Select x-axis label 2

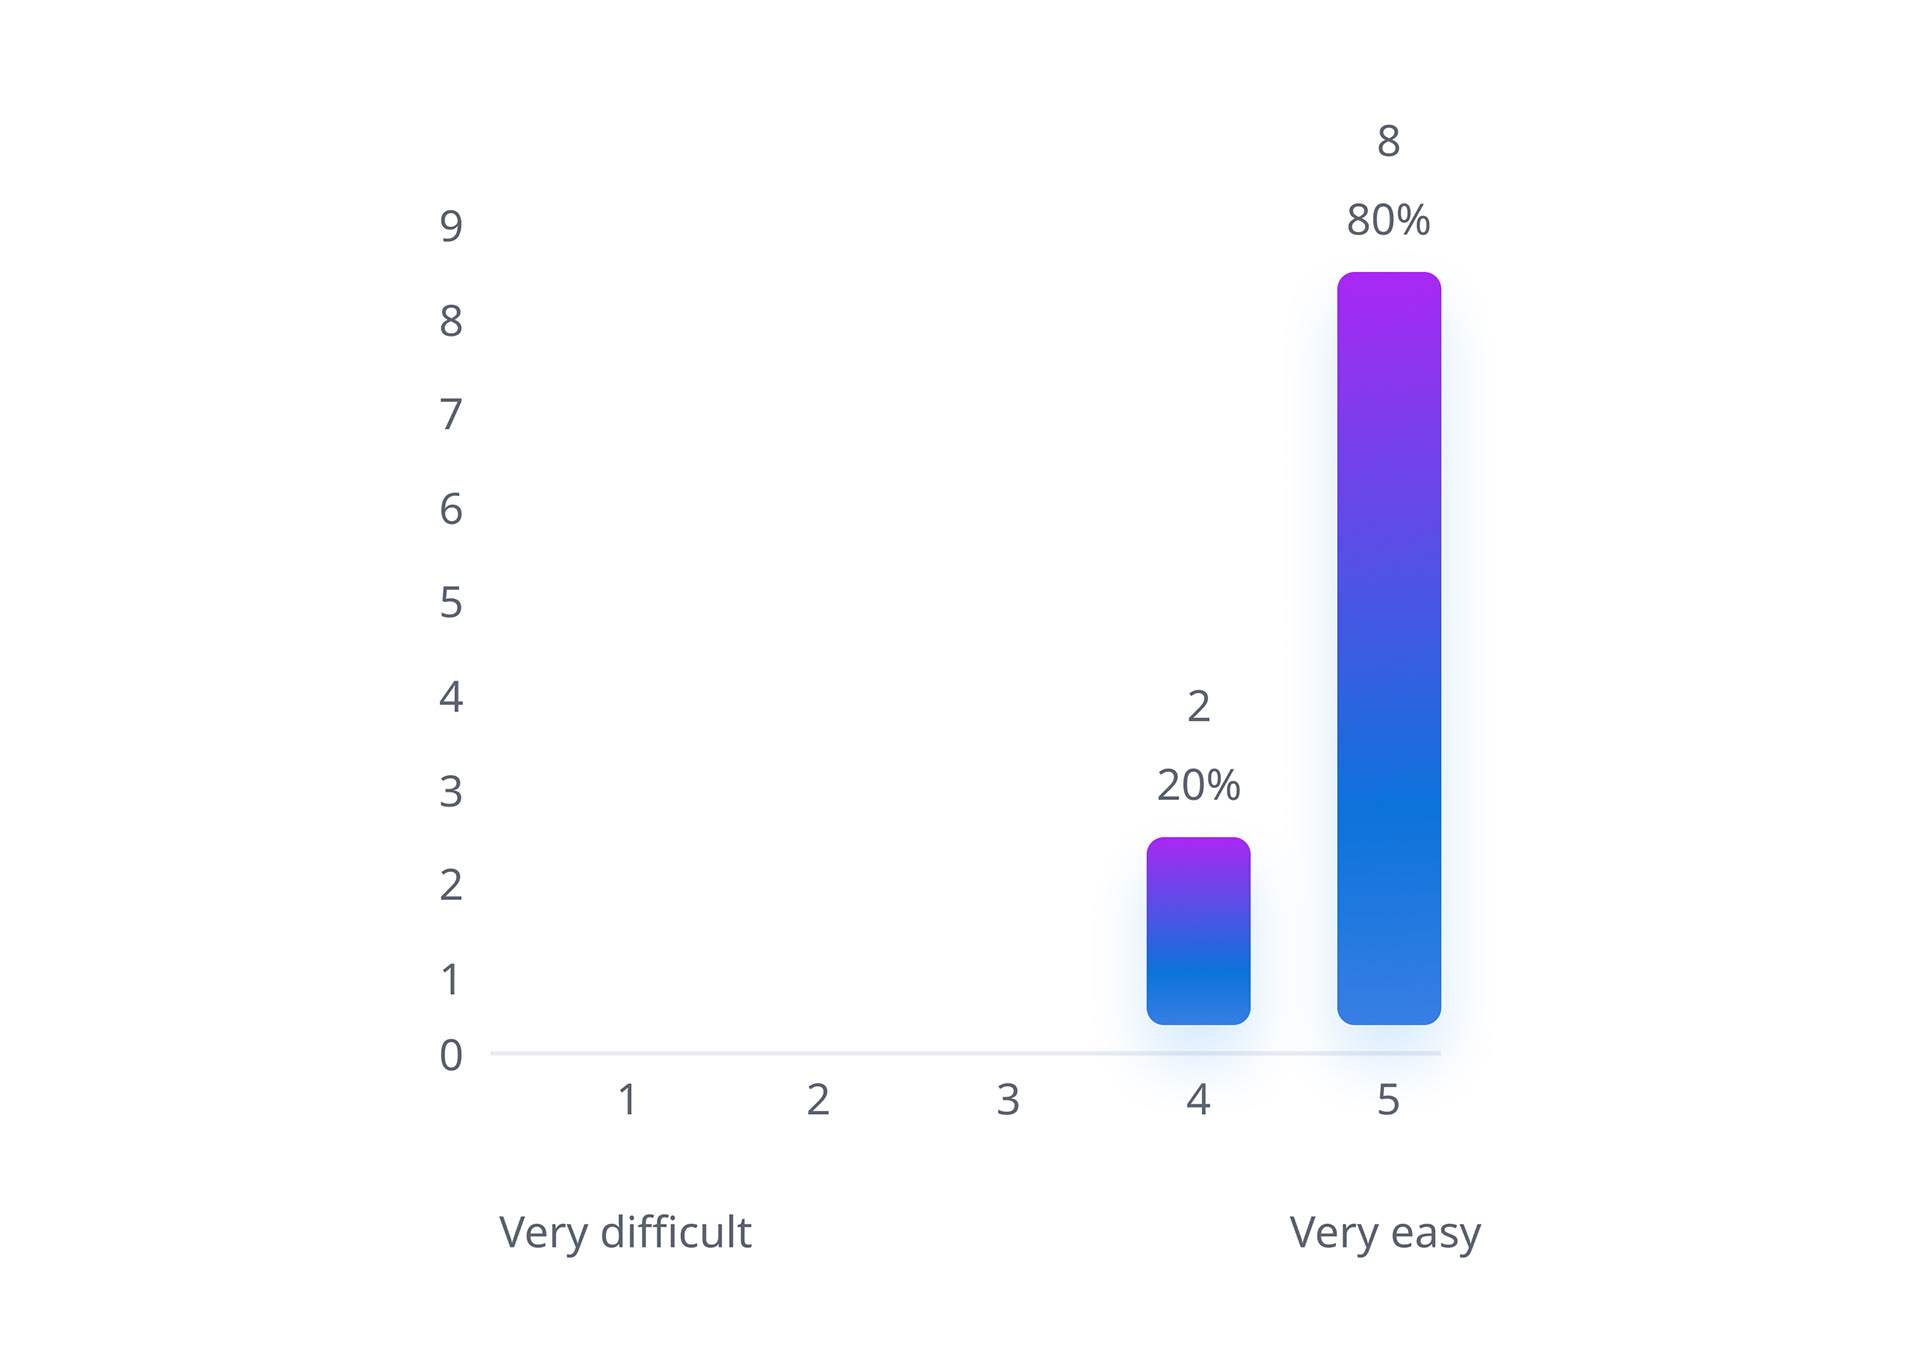point(818,1100)
